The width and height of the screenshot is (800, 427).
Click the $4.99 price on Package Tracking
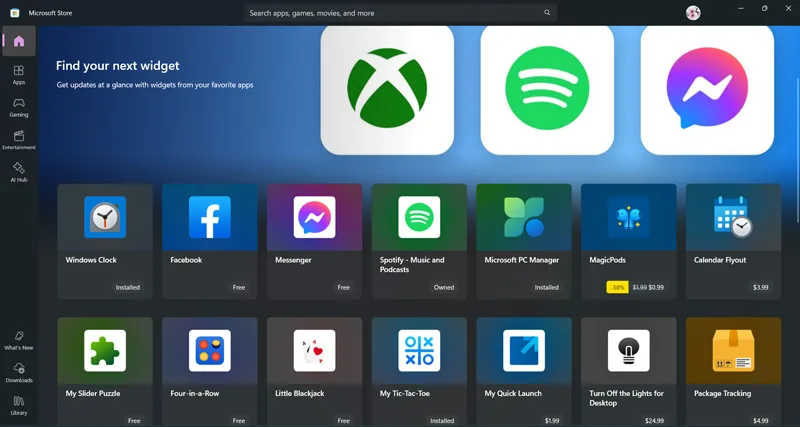tap(760, 421)
